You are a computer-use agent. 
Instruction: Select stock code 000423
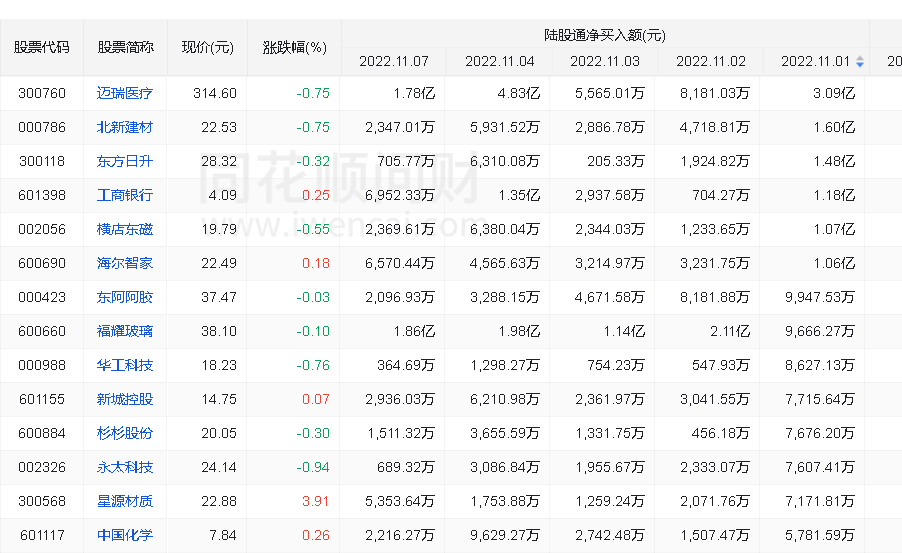(x=42, y=297)
